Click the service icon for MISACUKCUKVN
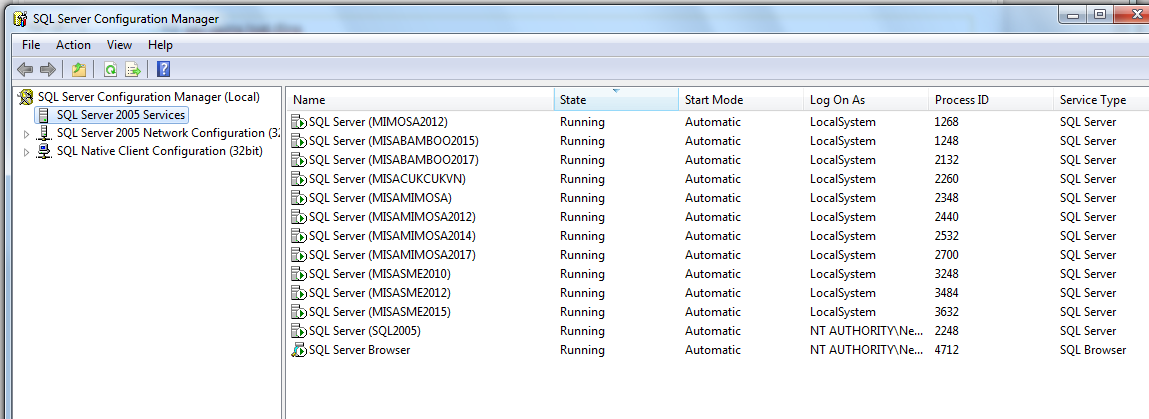 pos(298,179)
